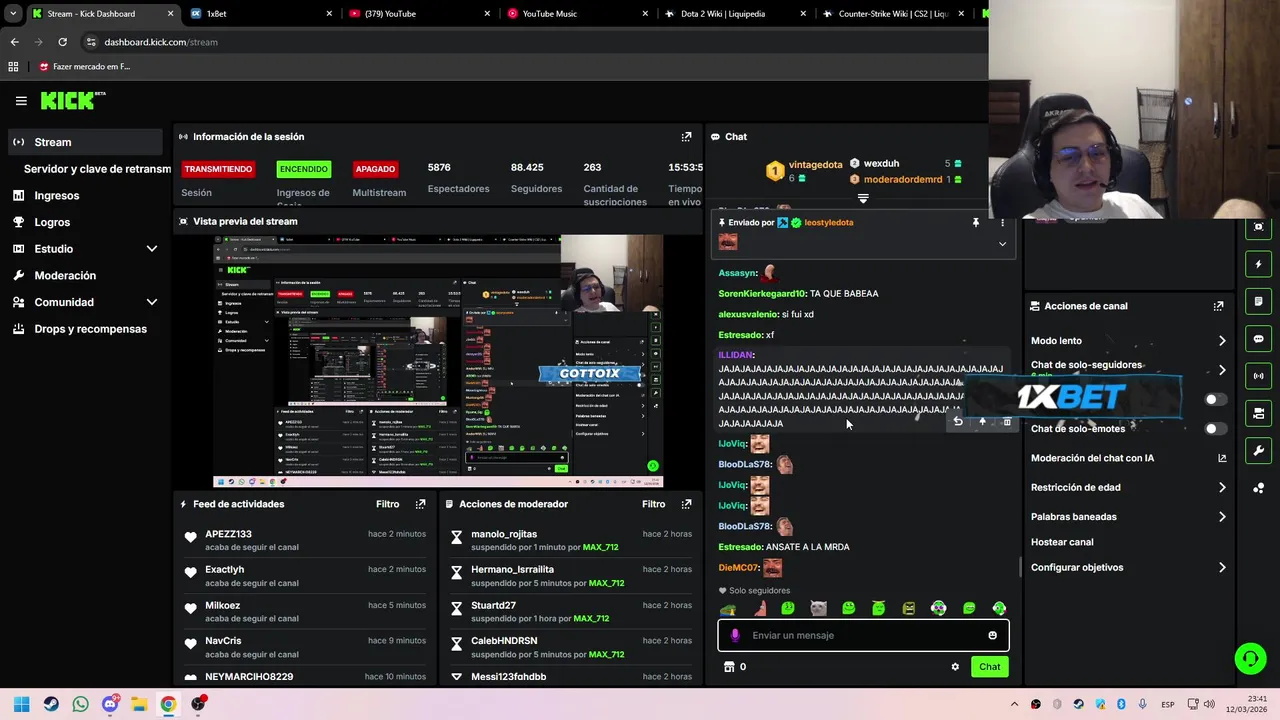Open Logros in the sidebar
1280x720 pixels.
tap(52, 222)
